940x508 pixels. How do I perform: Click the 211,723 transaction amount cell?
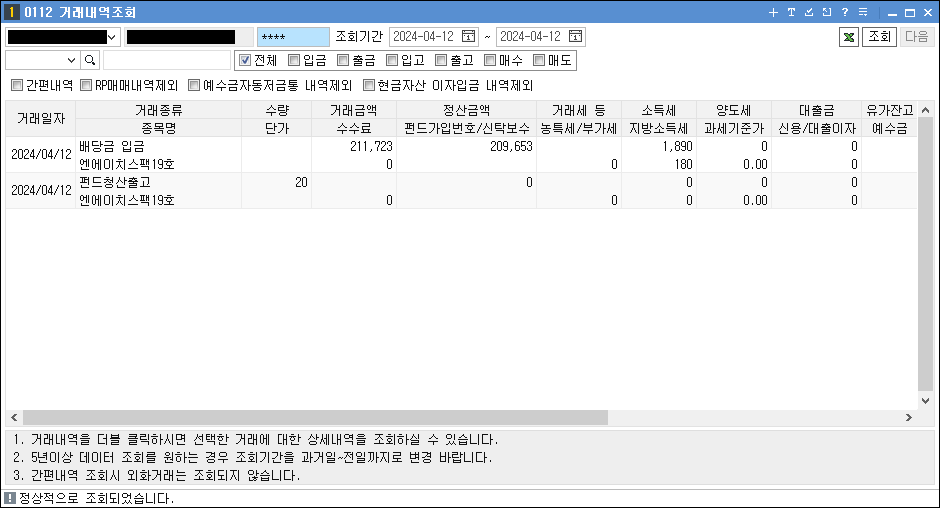[354, 146]
